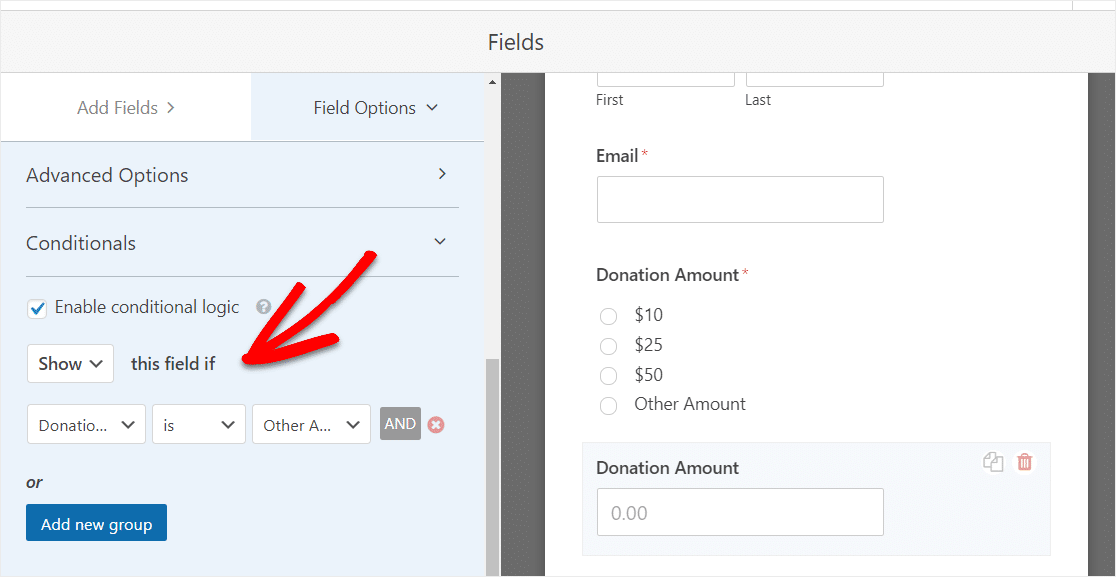Switch to the Add Fields tab
The height and width of the screenshot is (577, 1116).
(x=126, y=108)
